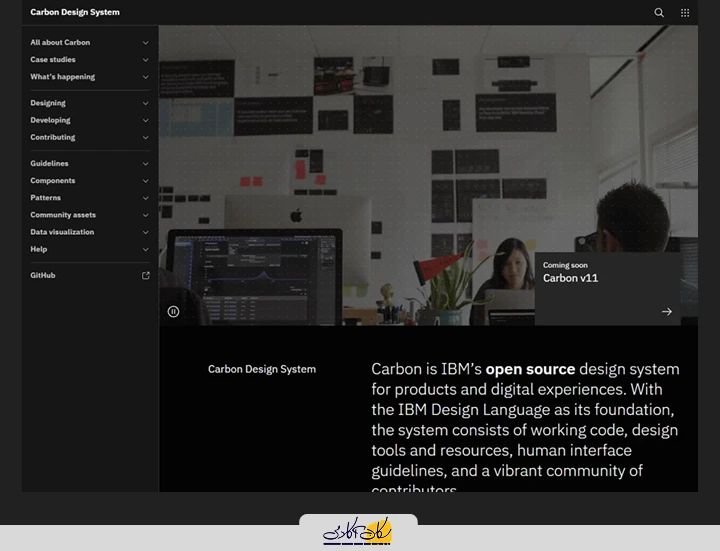Pause the hero background video
This screenshot has height=551, width=720.
(x=173, y=312)
